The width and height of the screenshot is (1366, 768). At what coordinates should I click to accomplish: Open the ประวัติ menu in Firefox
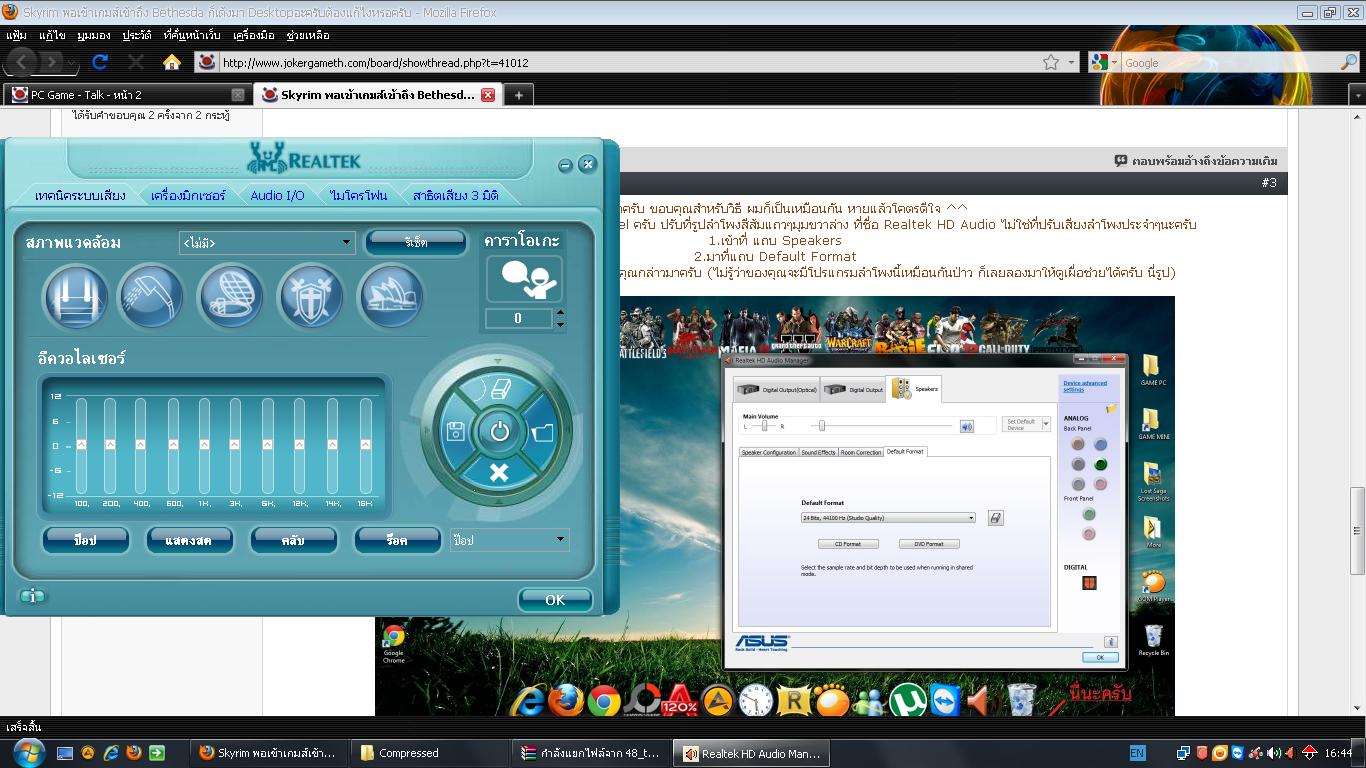point(137,35)
